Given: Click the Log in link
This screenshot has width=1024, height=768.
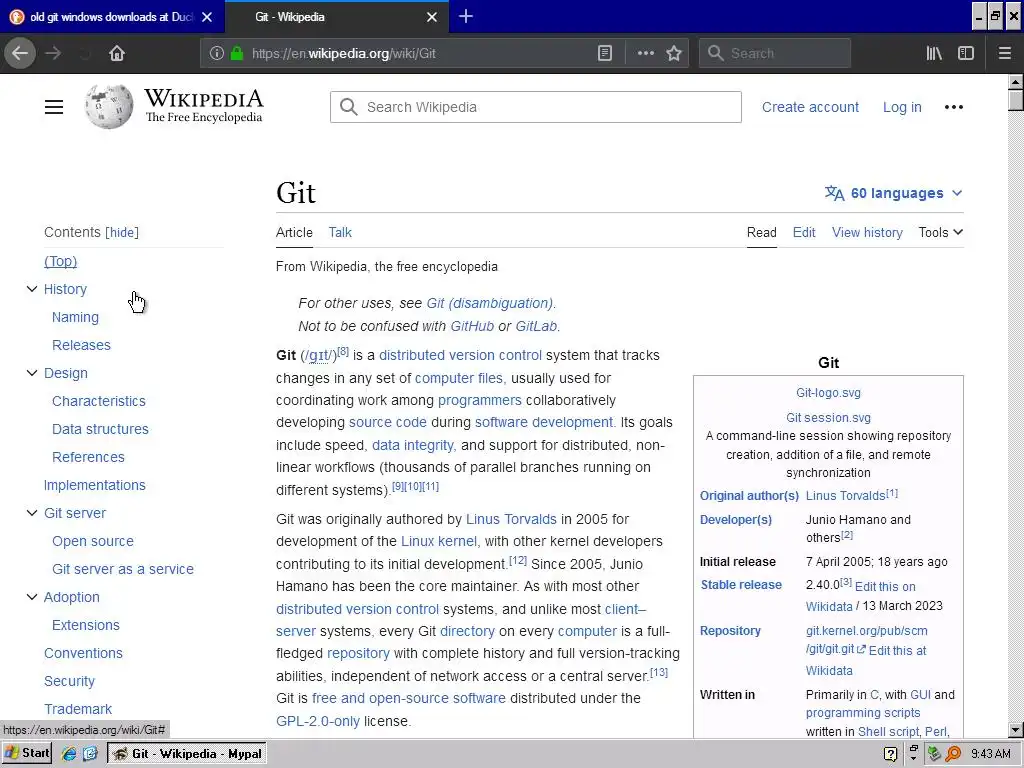Looking at the screenshot, I should click(x=902, y=107).
